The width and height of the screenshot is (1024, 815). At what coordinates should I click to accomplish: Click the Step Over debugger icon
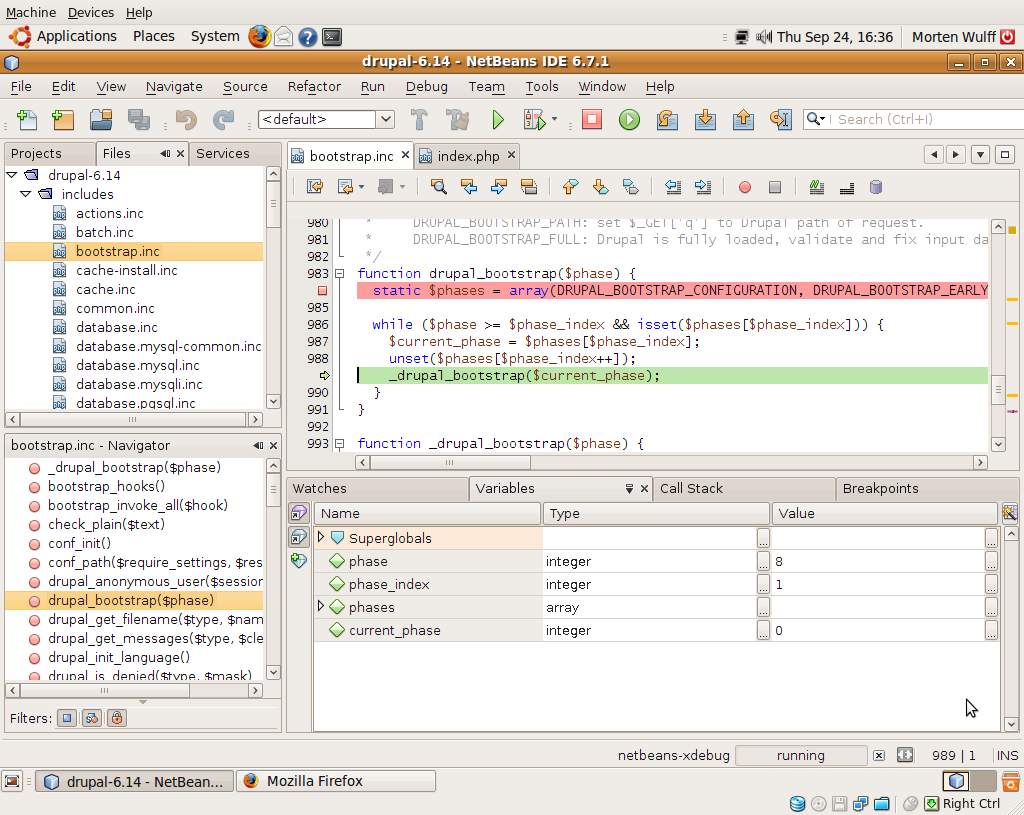click(667, 120)
